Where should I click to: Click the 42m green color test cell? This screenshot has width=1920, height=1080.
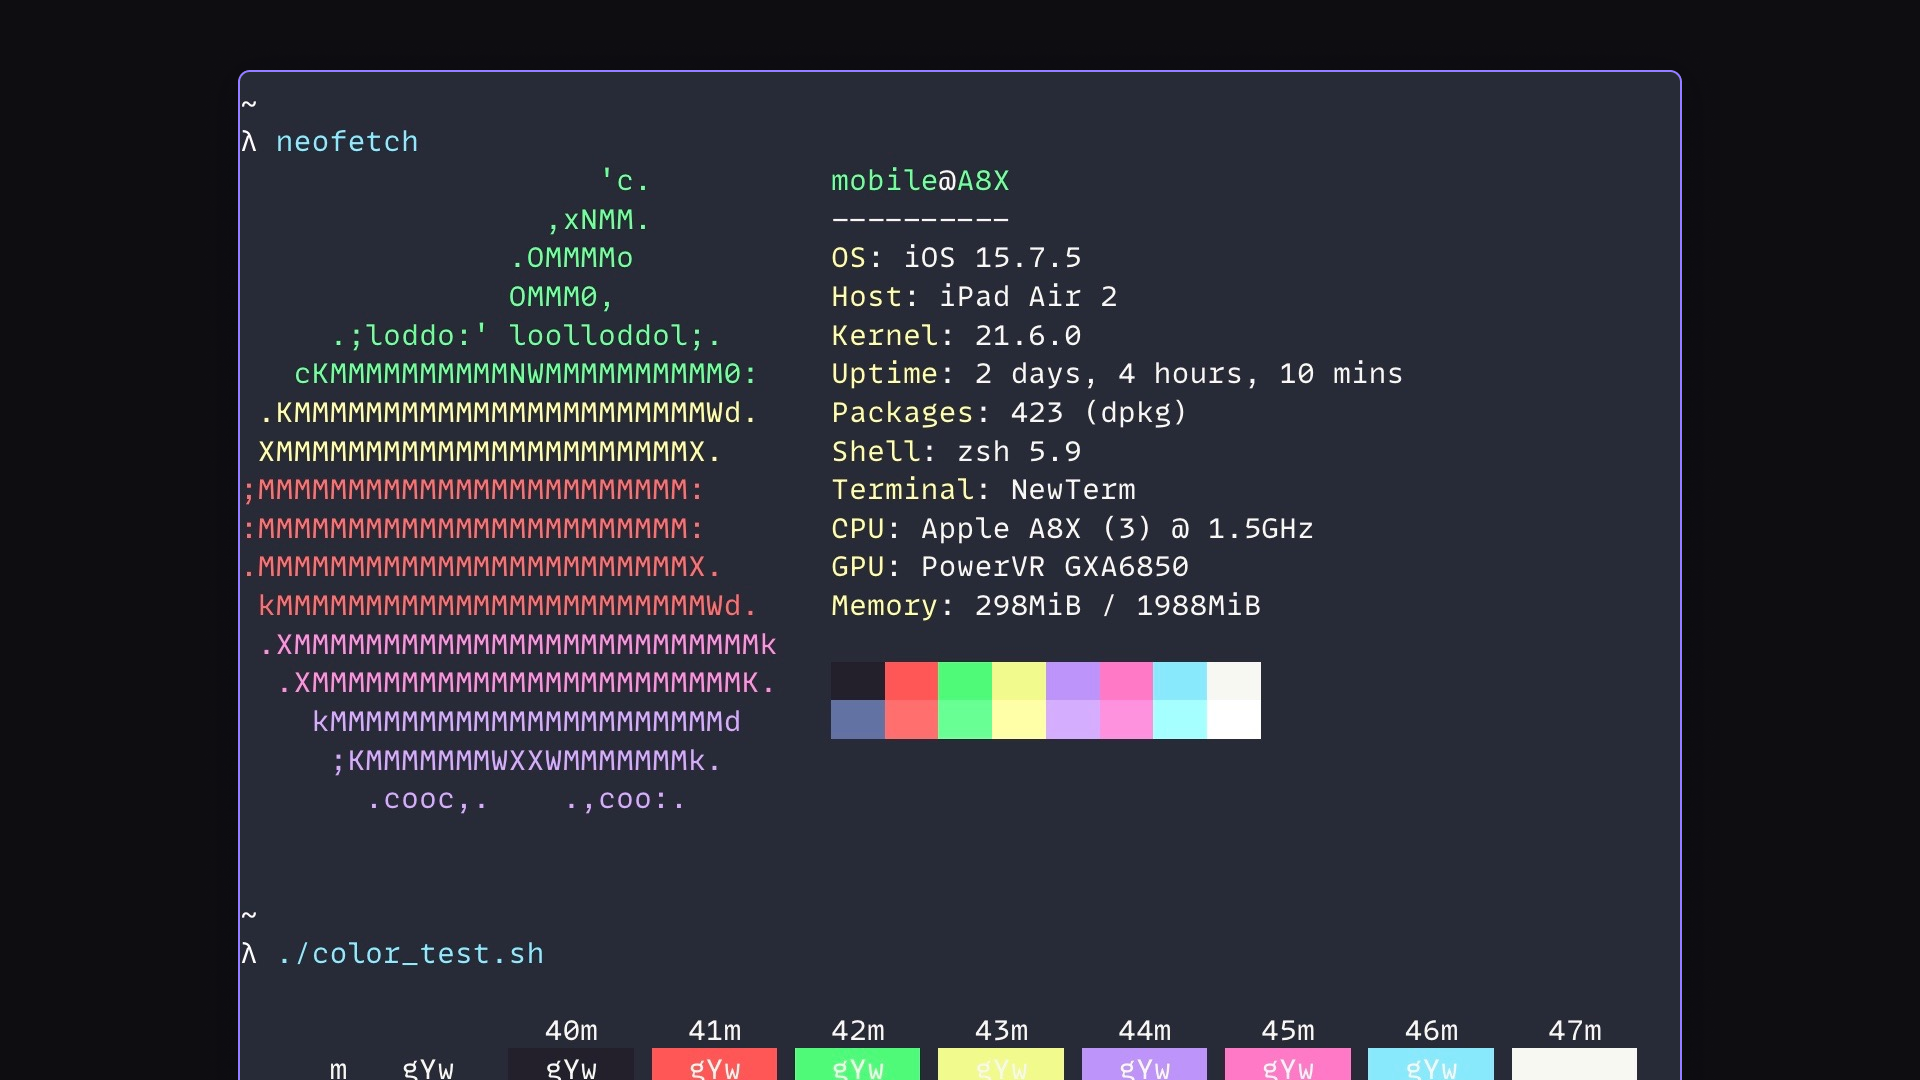[x=857, y=1066]
